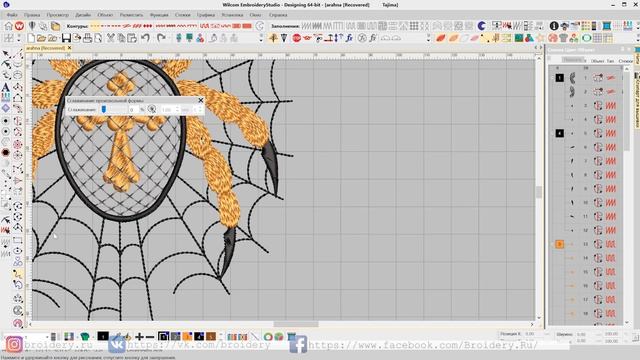Click the Copy icon
Screen dimensions: 640x360
[x=121, y=38]
